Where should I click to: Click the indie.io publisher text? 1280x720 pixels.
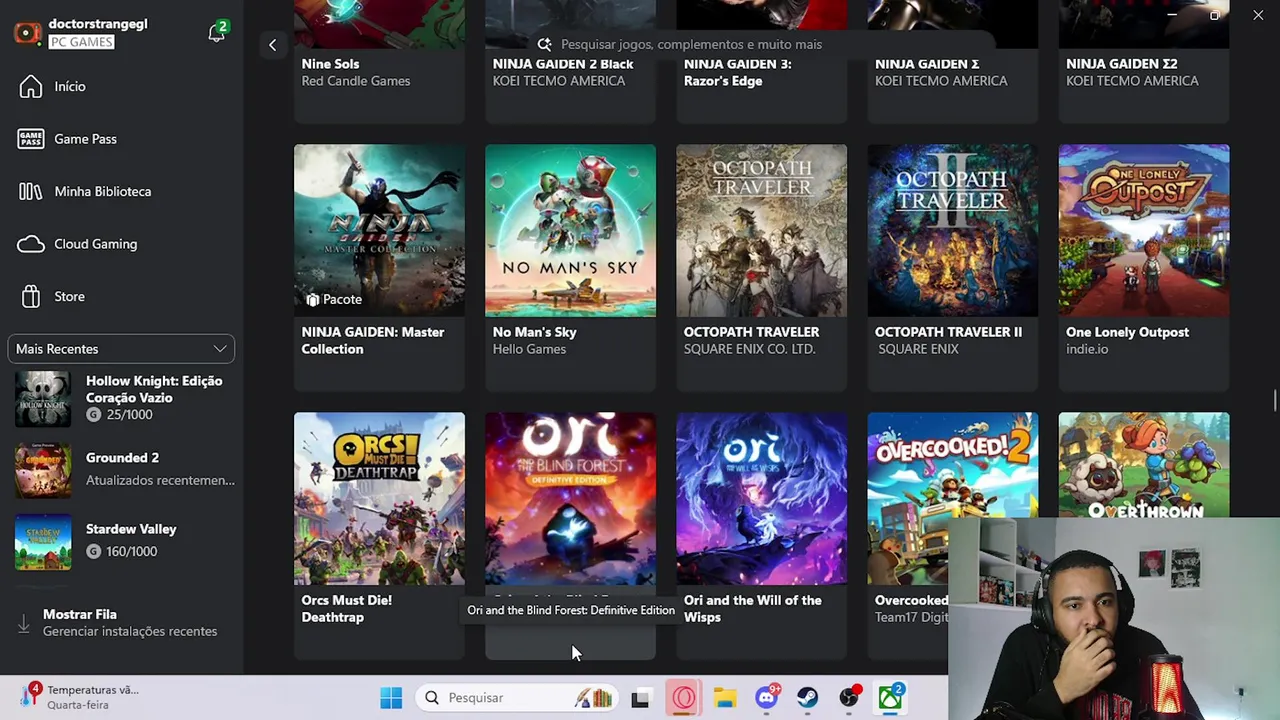[1087, 349]
